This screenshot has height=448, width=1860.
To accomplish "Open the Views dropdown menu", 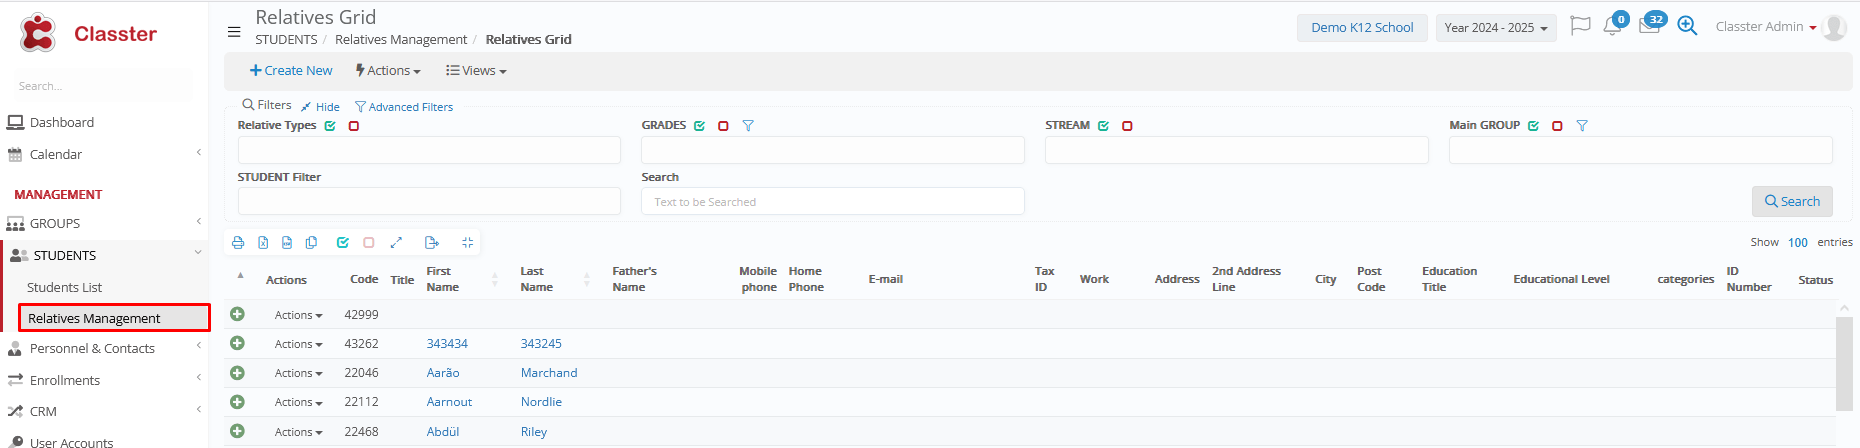I will click(476, 71).
